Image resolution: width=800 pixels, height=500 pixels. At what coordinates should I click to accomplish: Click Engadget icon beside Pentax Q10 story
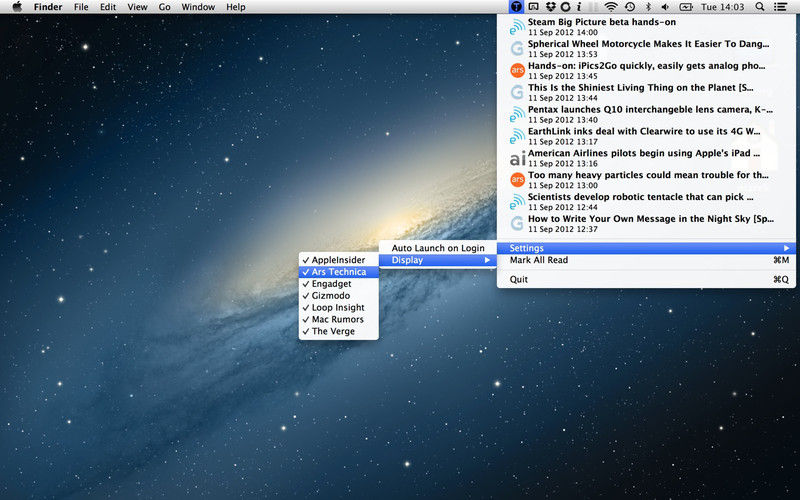pos(517,114)
